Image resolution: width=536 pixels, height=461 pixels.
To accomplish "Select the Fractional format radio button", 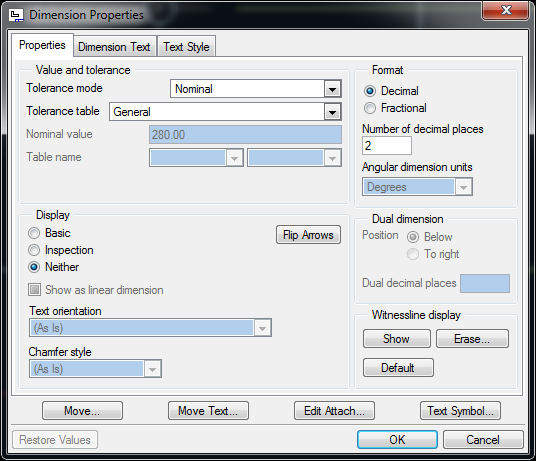I will pos(370,108).
